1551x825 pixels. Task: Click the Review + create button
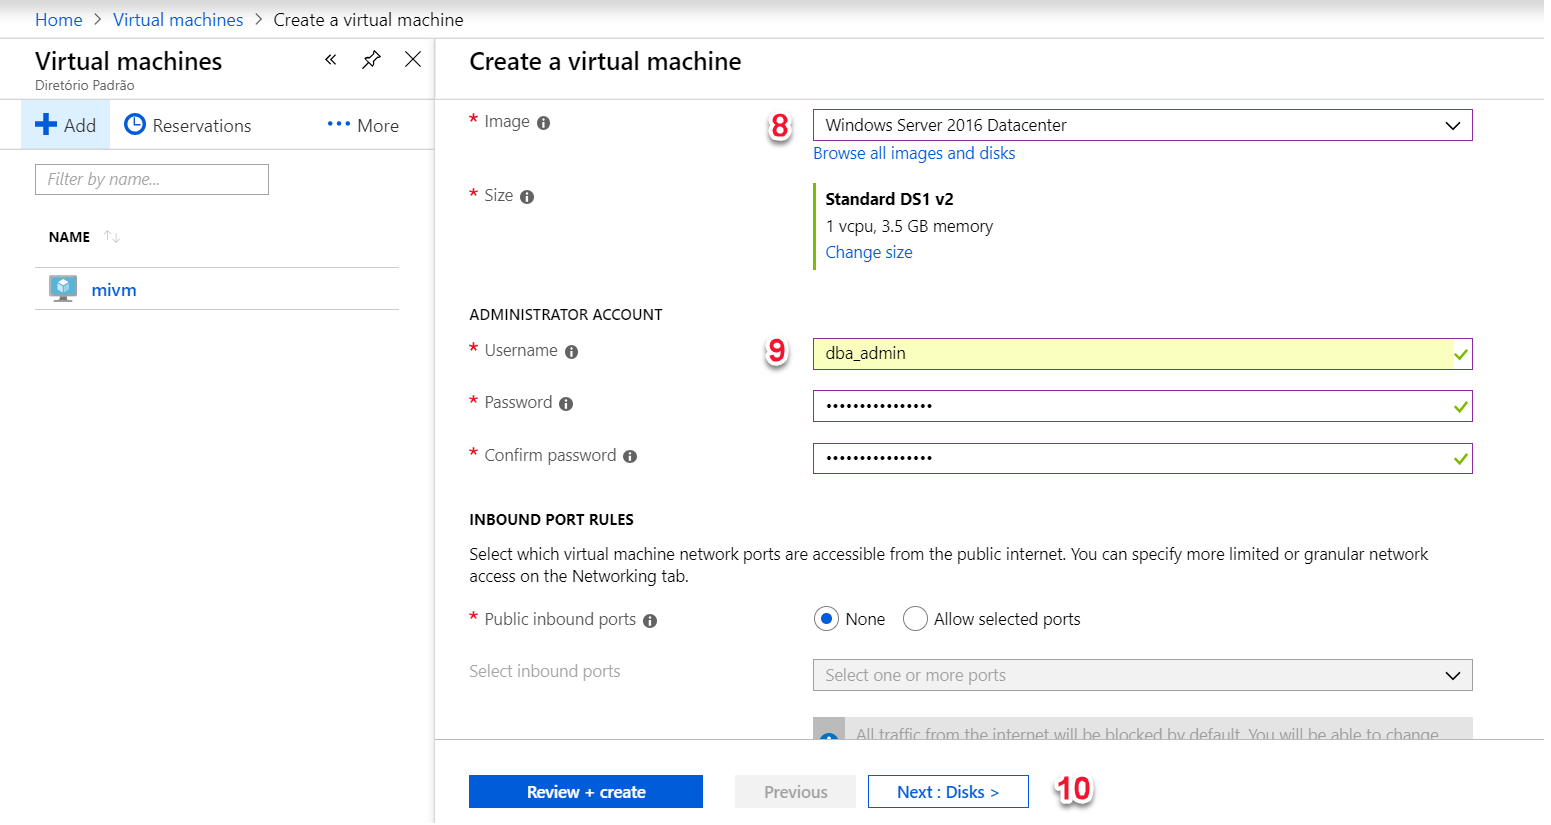[586, 792]
